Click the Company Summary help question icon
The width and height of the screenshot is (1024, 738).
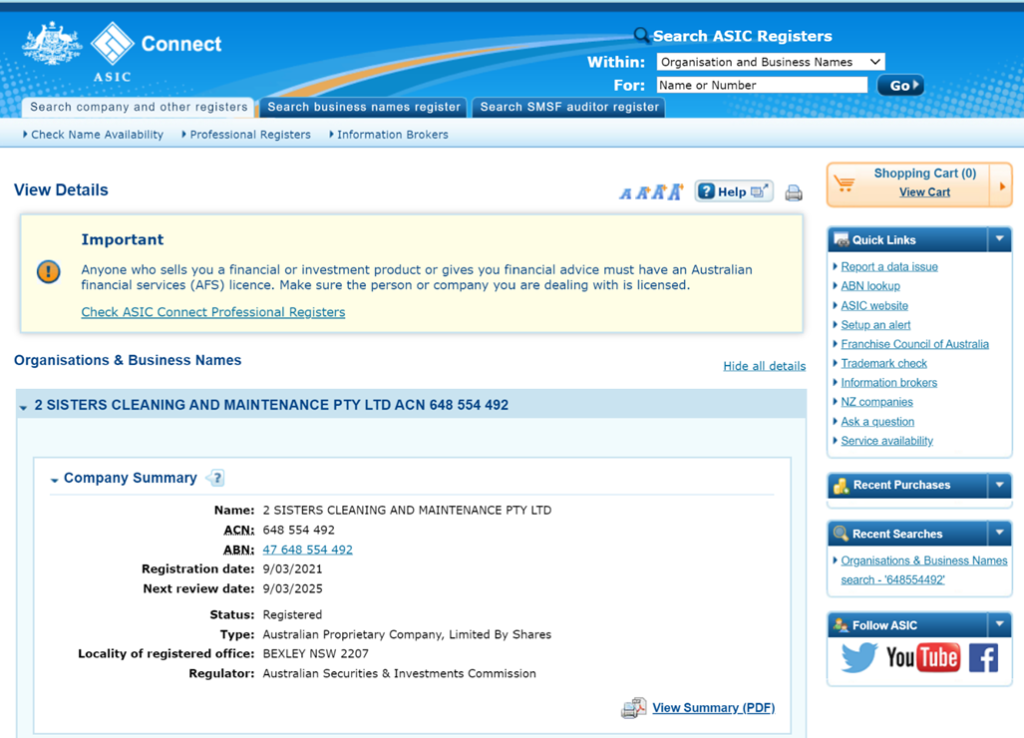point(215,478)
